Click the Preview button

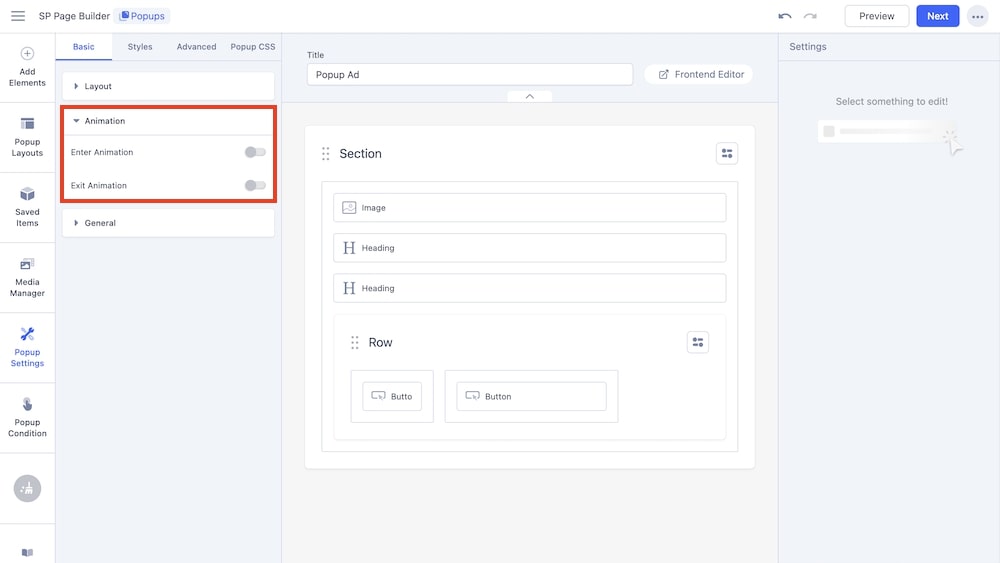coord(876,16)
